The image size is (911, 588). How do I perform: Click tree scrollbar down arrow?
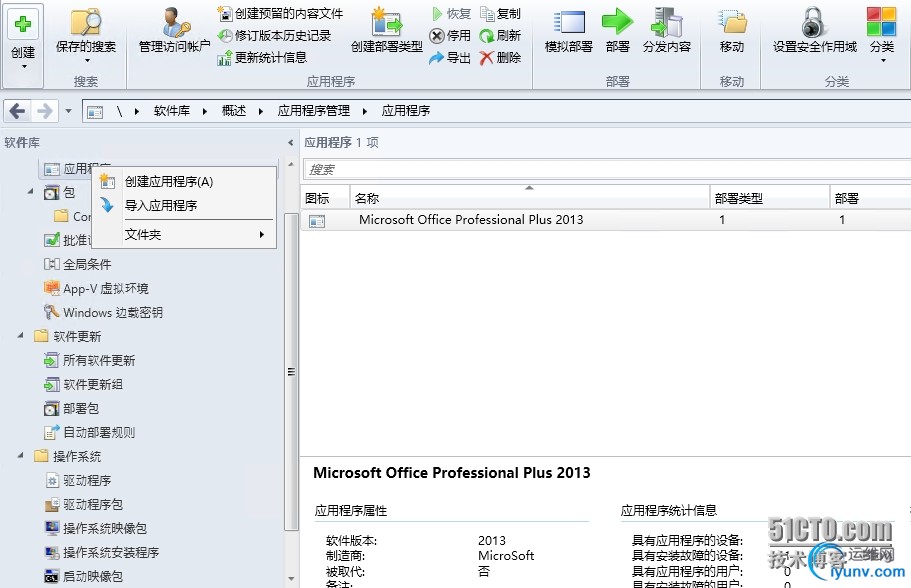pyautogui.click(x=291, y=579)
